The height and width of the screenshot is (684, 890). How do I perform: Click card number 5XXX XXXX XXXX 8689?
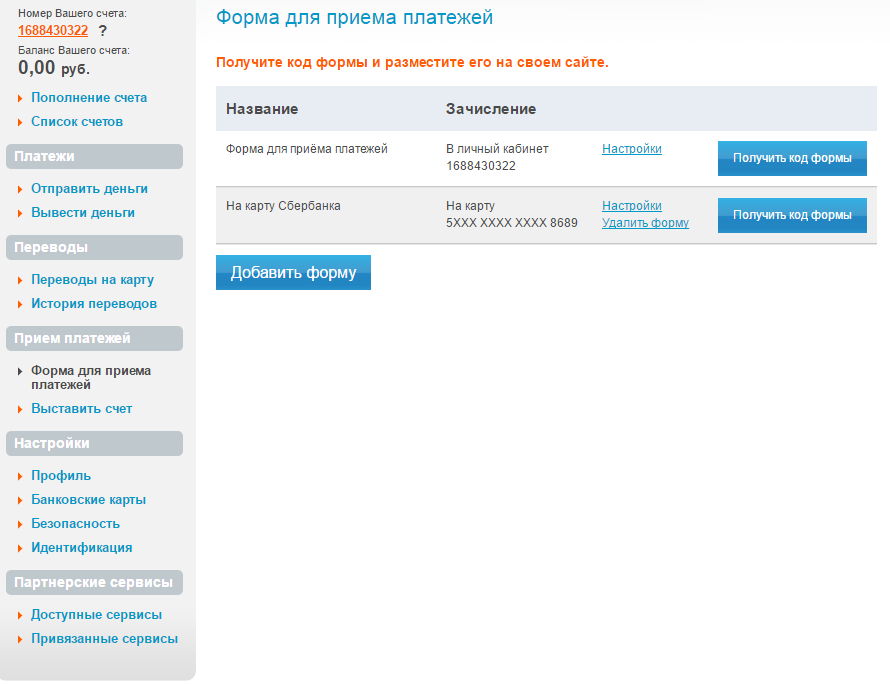[511, 223]
